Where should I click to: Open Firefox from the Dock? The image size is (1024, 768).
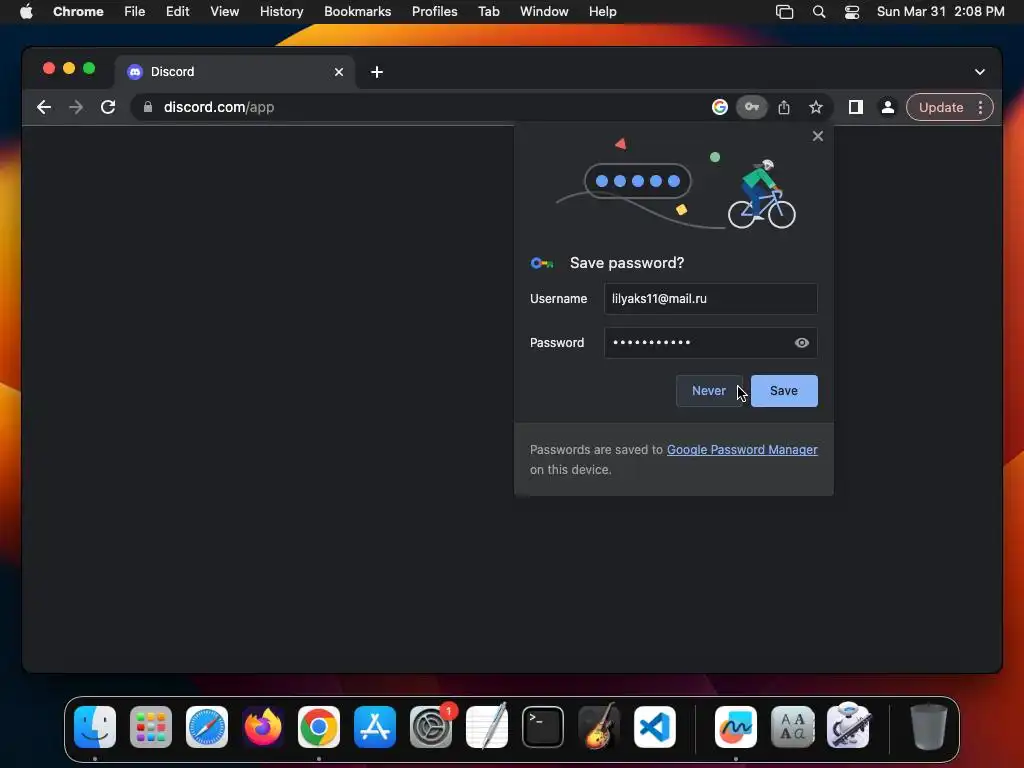[x=263, y=727]
